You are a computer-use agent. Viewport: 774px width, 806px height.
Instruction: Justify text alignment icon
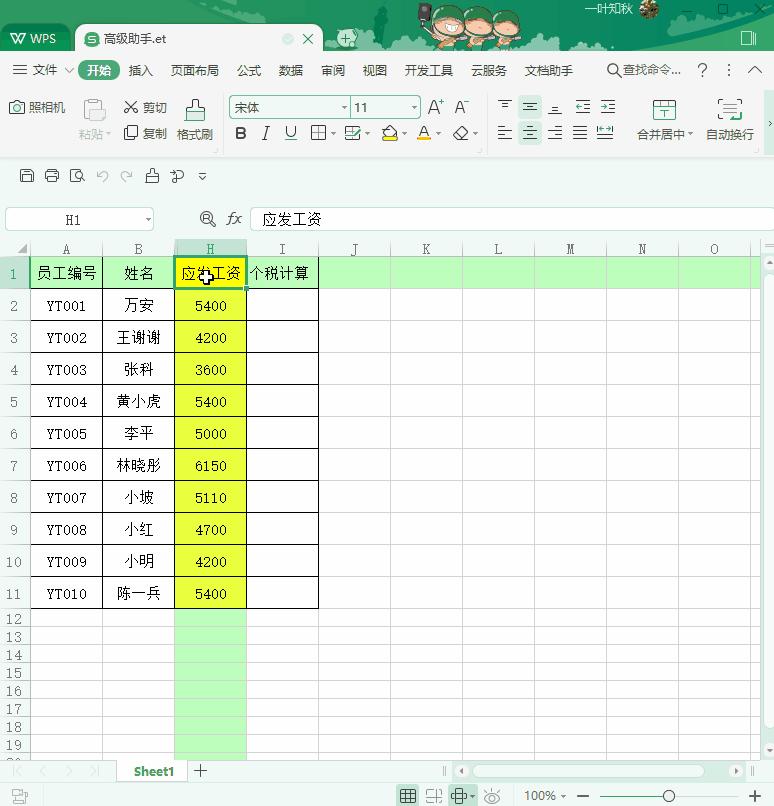[580, 133]
